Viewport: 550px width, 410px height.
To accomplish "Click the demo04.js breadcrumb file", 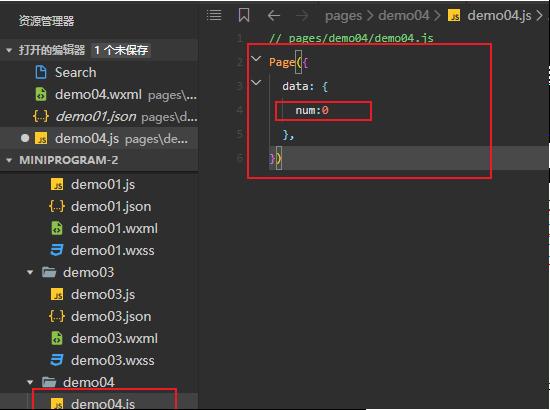I will tap(499, 15).
